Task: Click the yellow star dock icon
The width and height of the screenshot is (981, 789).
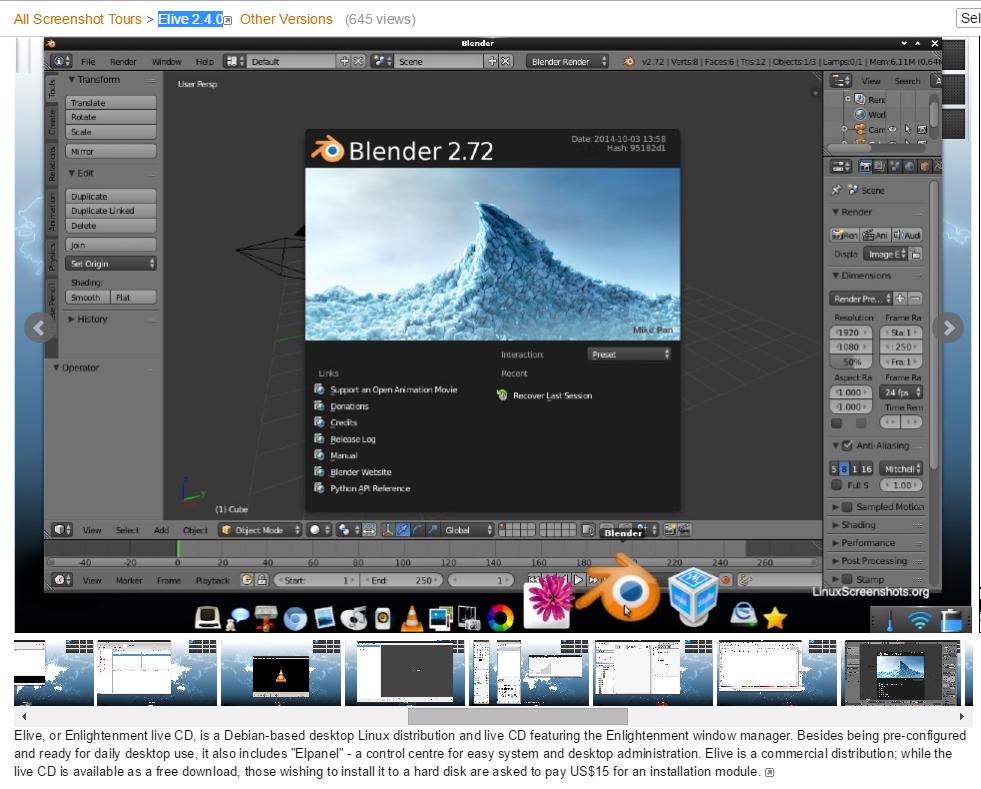Action: tap(775, 618)
